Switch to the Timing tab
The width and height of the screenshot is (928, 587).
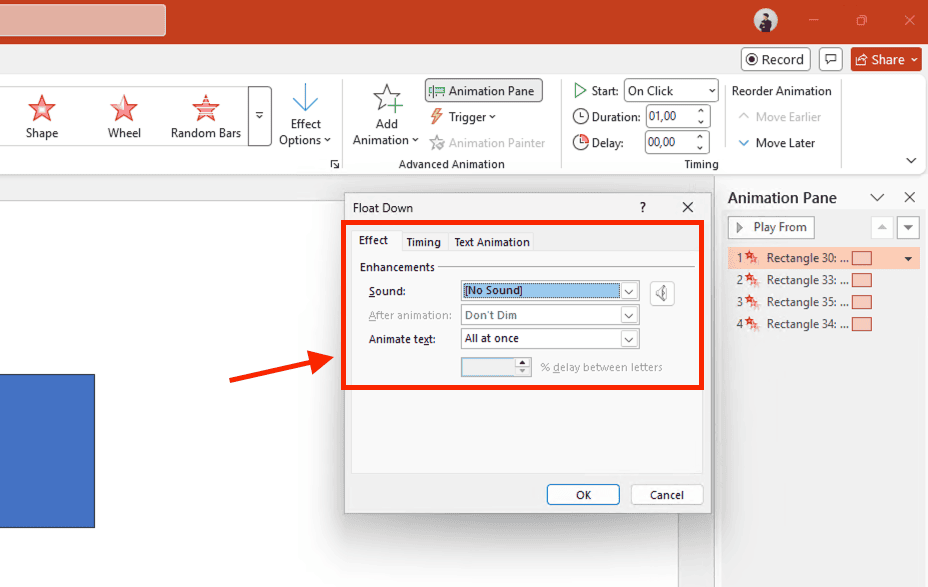(423, 241)
